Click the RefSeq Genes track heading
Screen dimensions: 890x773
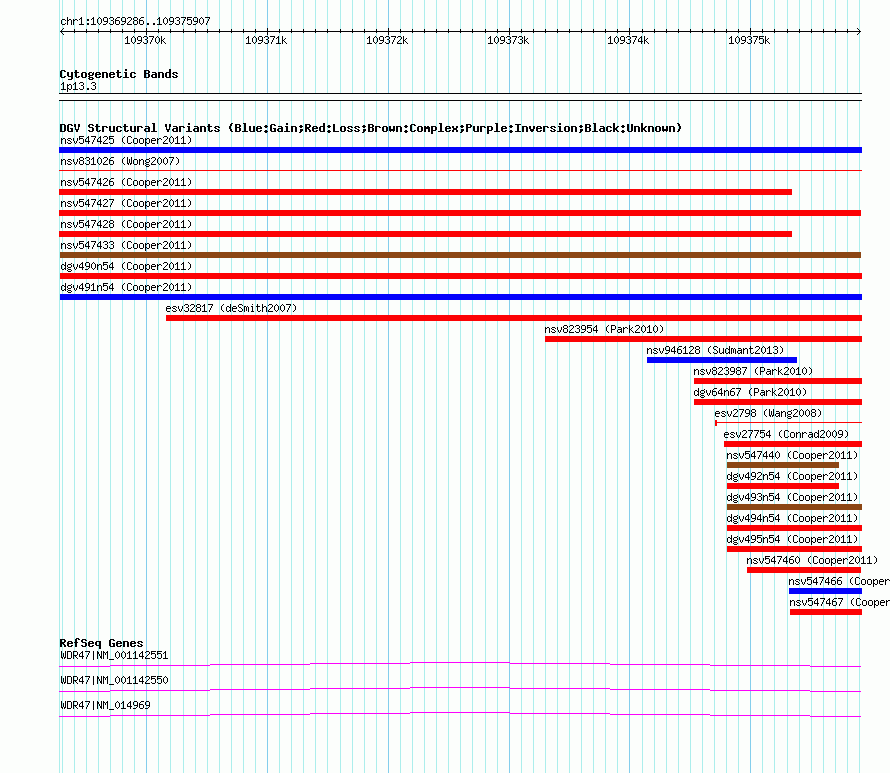(x=101, y=643)
